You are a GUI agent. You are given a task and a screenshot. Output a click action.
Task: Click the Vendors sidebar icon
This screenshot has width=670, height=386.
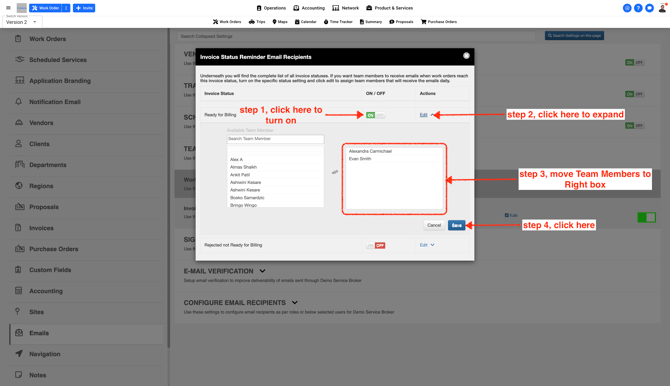19,122
